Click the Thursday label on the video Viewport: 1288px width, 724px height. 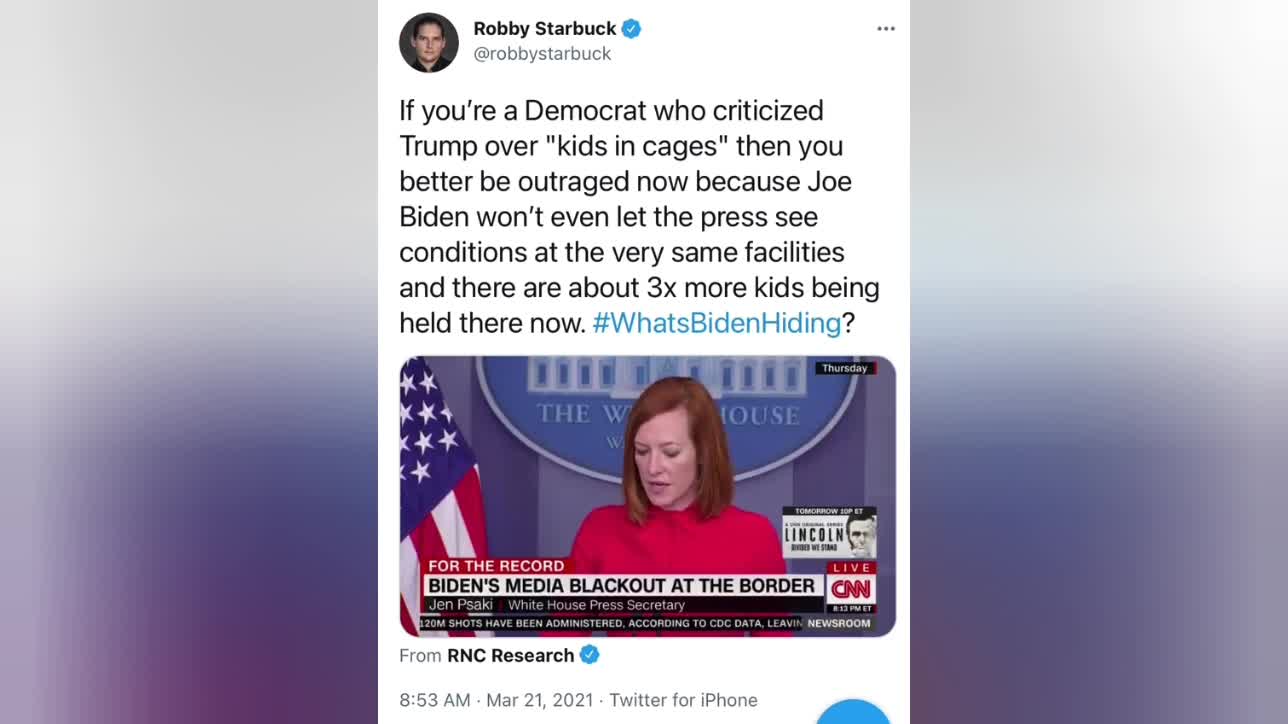pyautogui.click(x=845, y=368)
